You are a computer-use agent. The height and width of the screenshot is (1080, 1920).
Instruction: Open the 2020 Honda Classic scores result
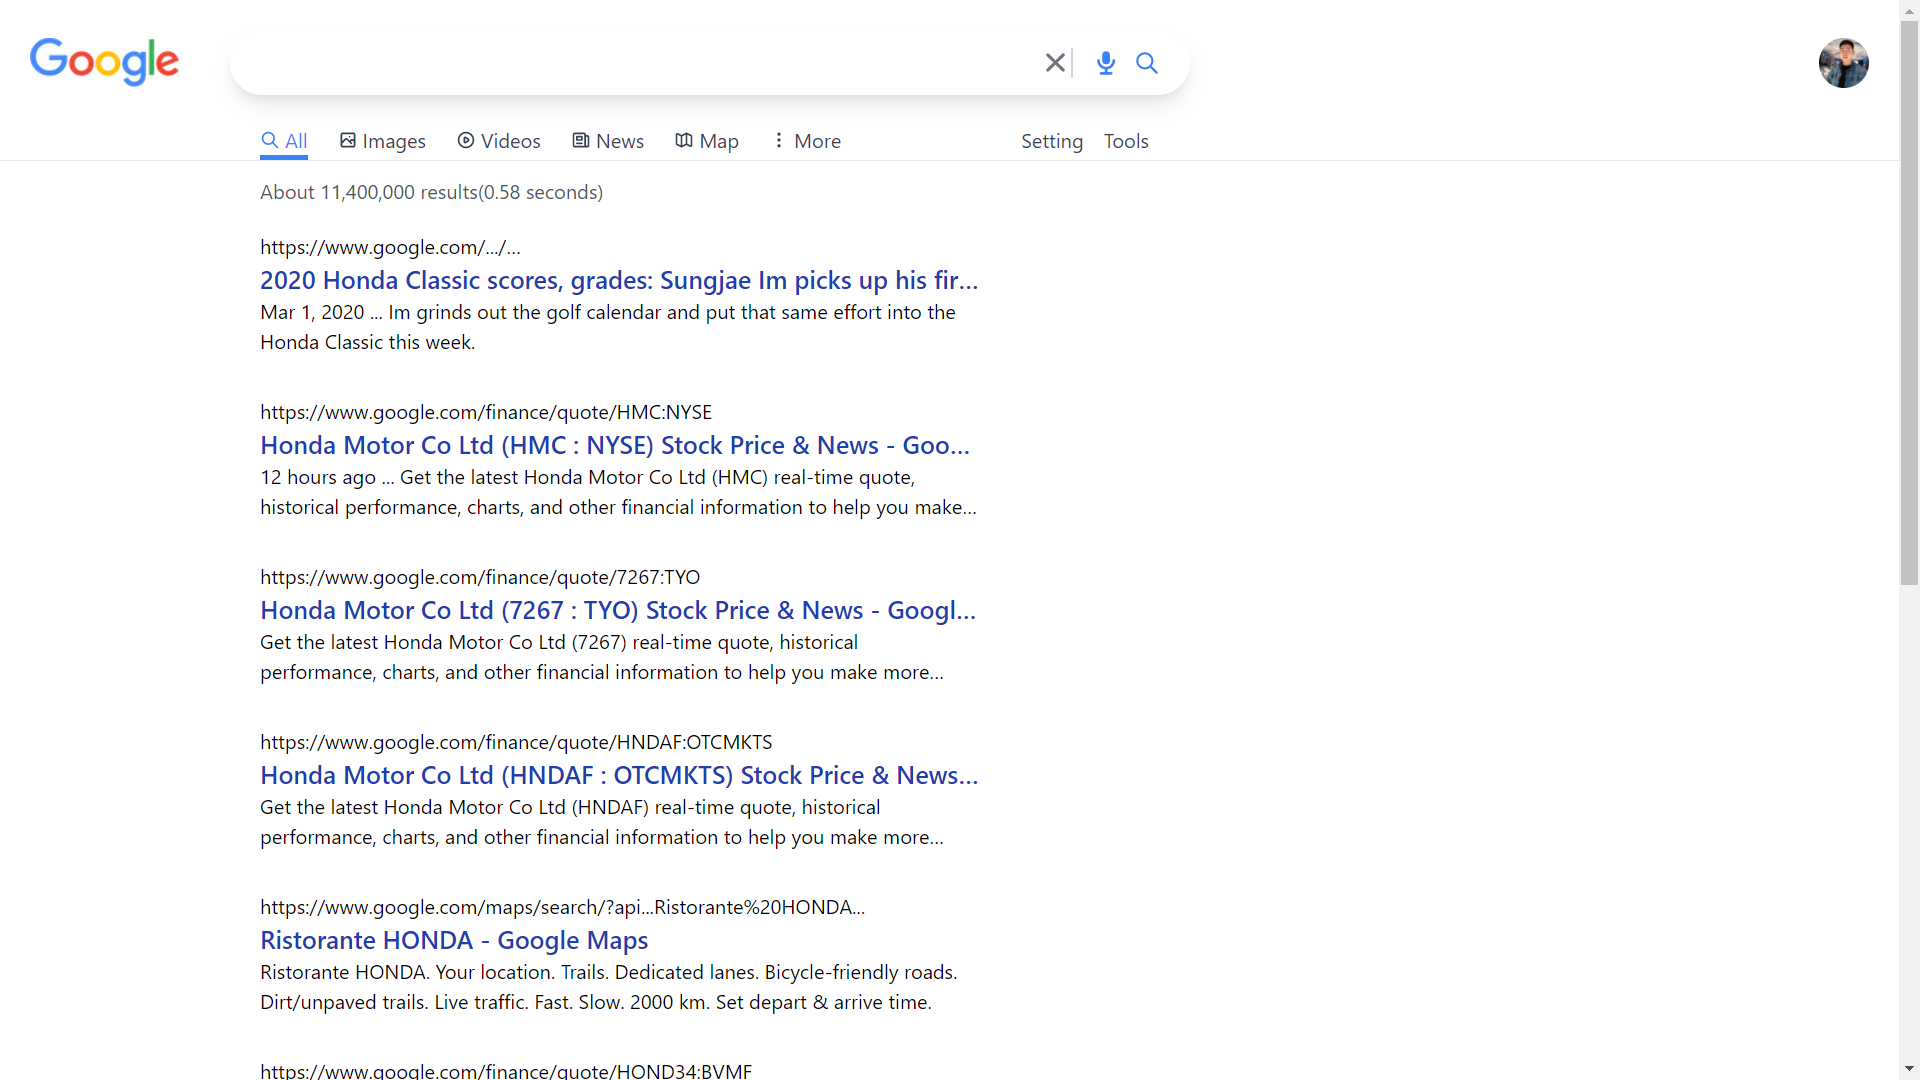click(618, 280)
